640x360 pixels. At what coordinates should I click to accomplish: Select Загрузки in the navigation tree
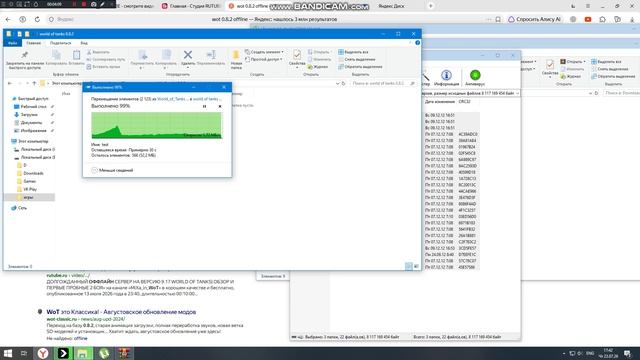pos(29,115)
